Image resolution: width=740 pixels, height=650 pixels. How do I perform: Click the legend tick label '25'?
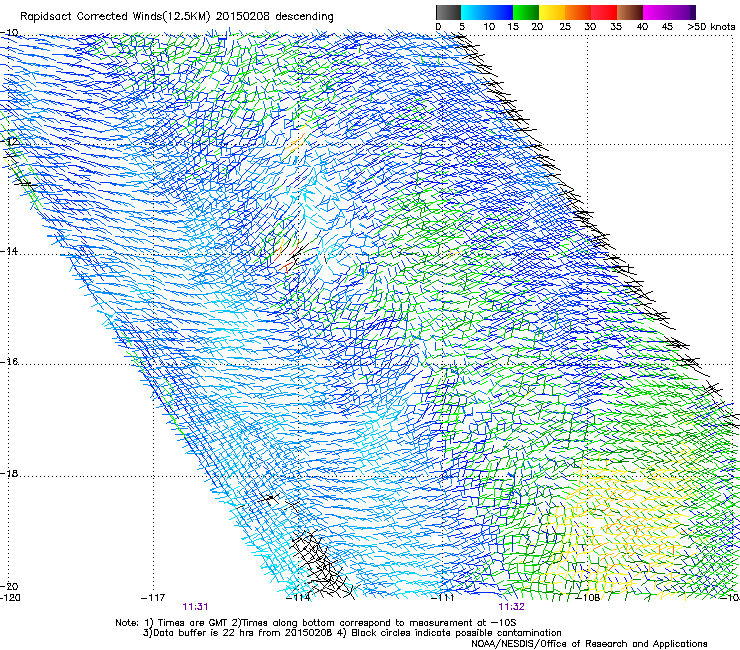(x=565, y=27)
